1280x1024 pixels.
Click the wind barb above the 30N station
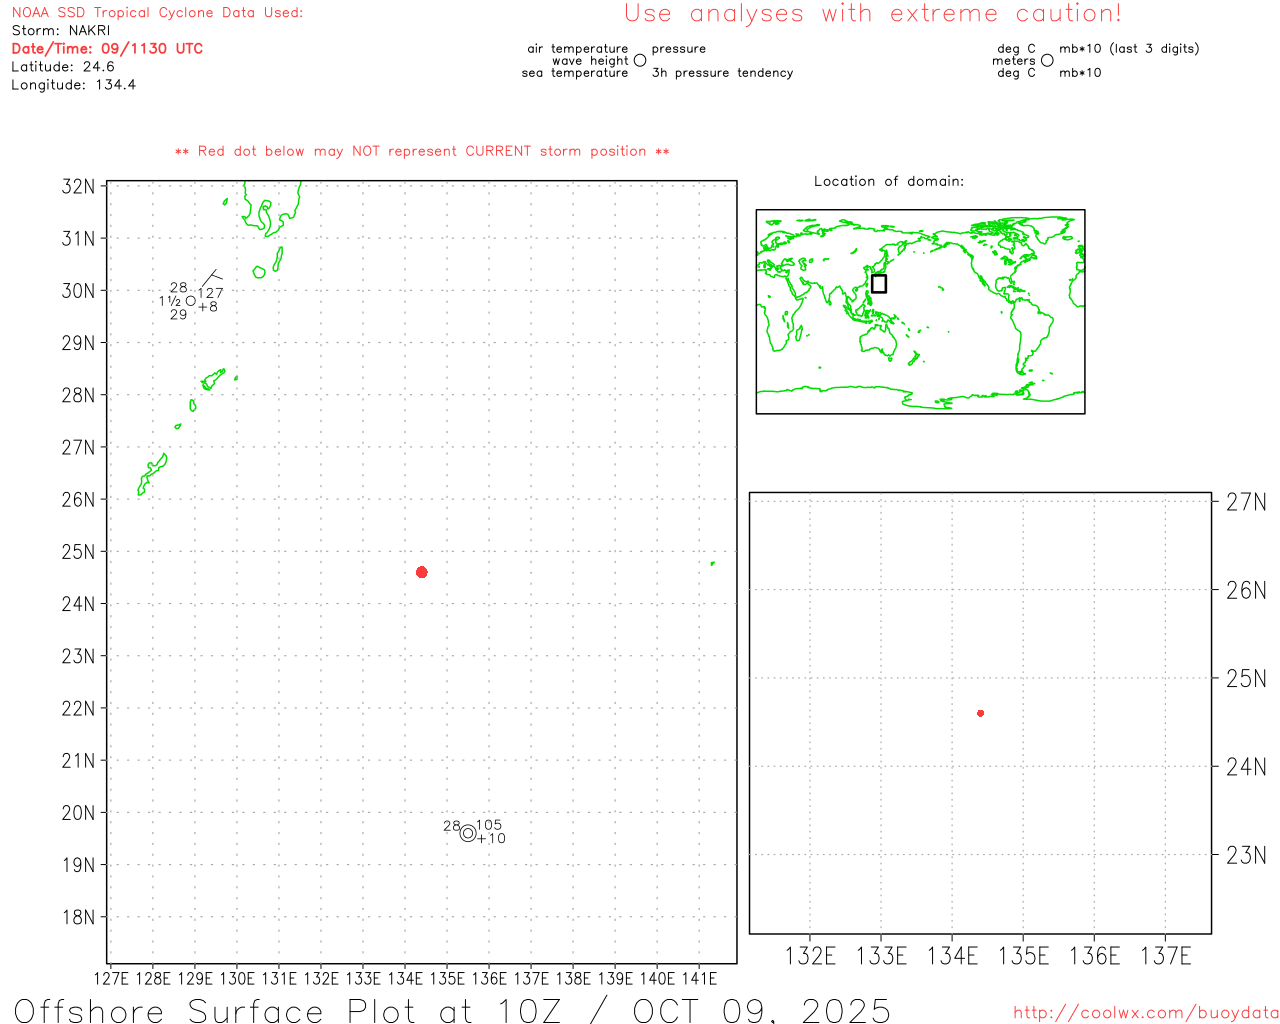click(x=210, y=278)
